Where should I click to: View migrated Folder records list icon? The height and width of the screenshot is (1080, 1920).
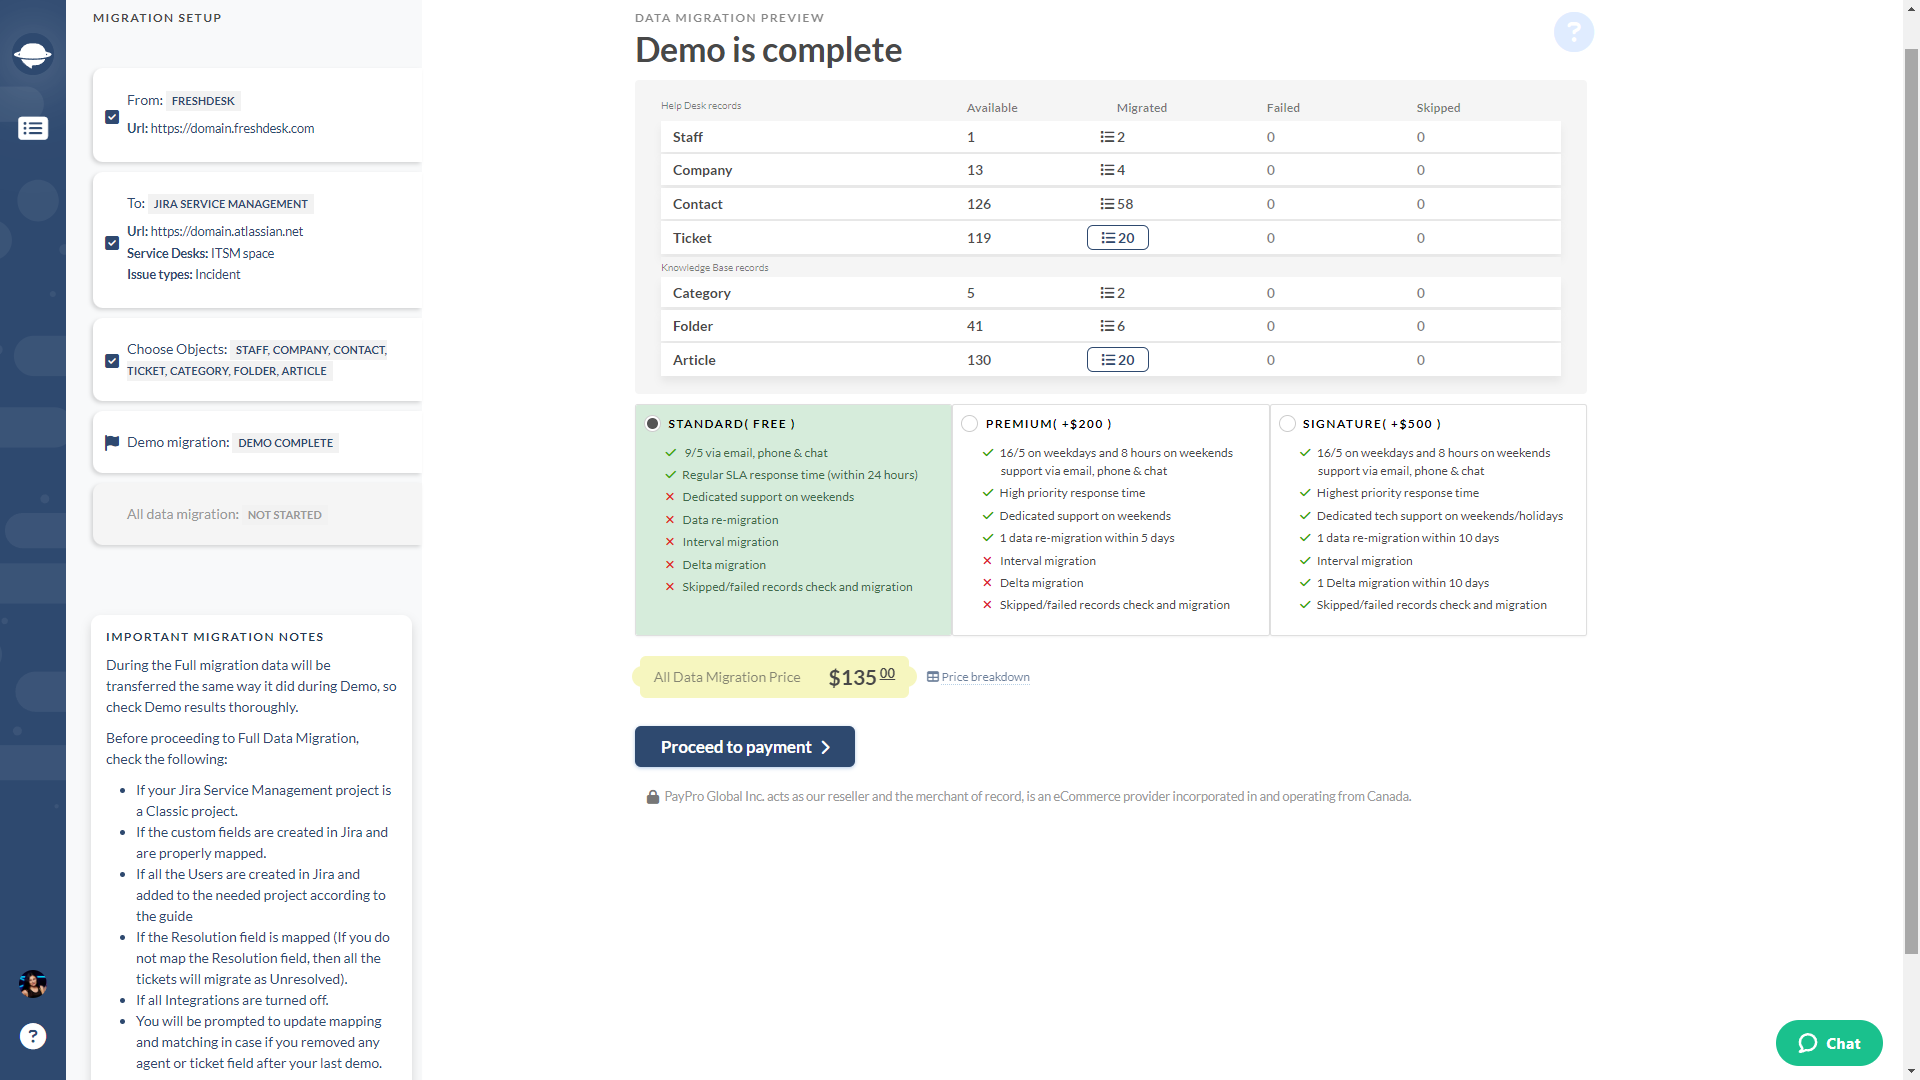tap(1107, 326)
